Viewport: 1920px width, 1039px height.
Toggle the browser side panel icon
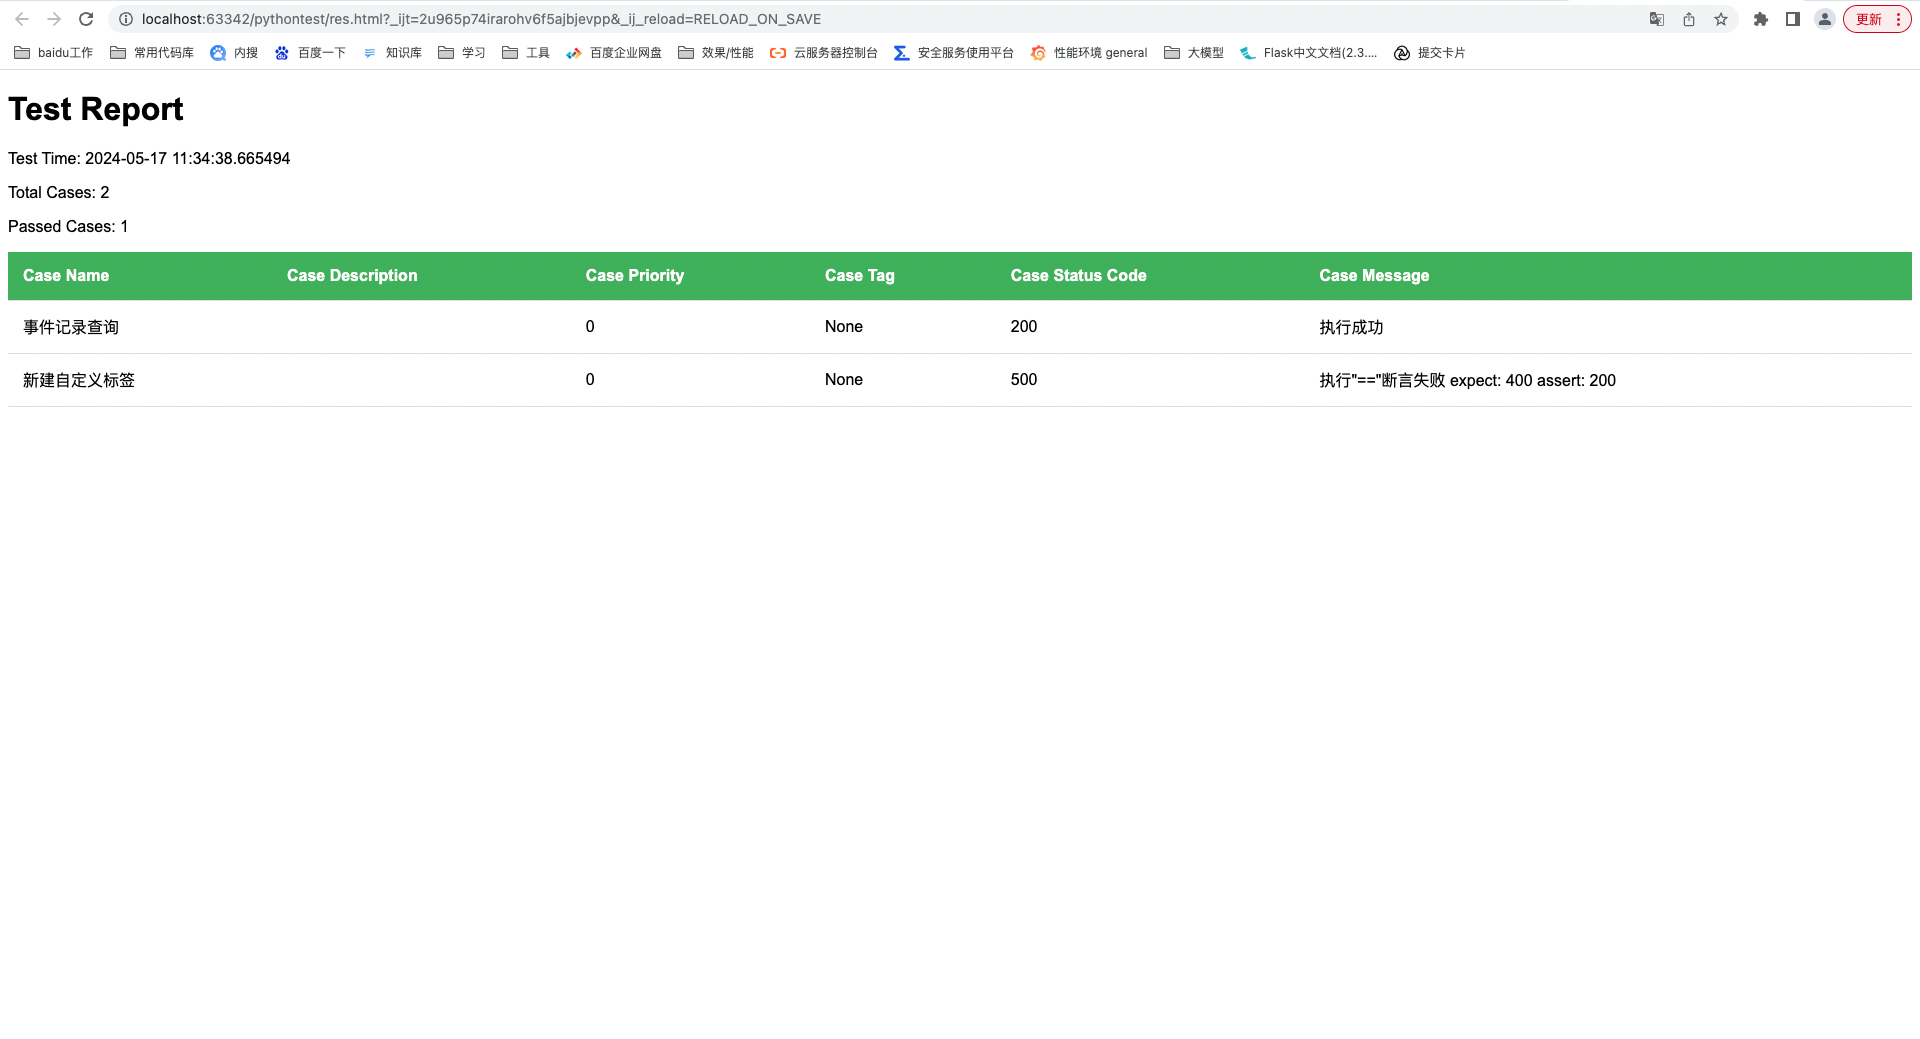click(1793, 19)
